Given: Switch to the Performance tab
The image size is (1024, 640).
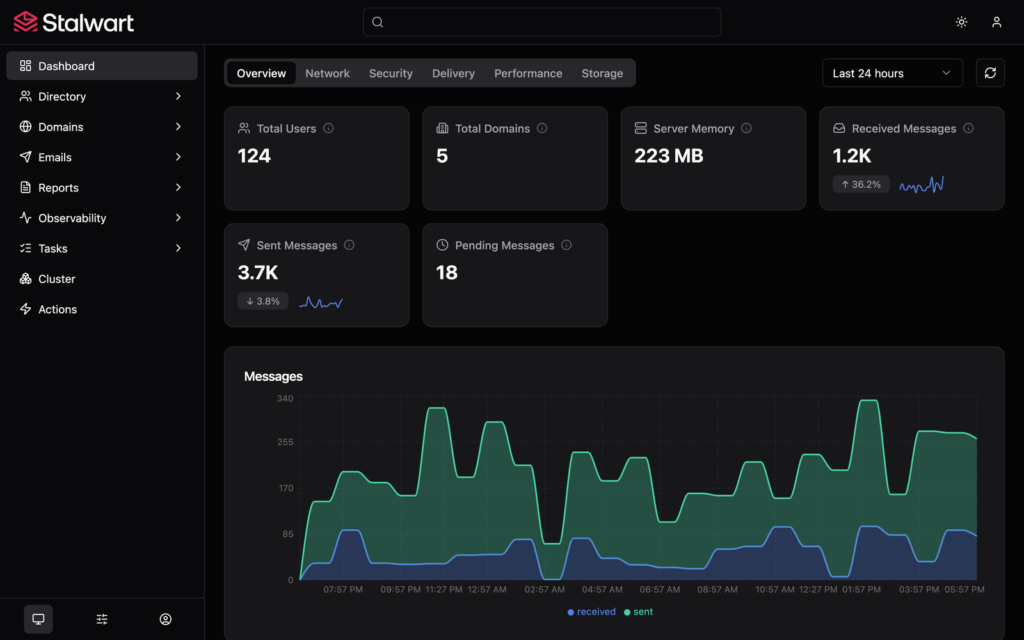Looking at the screenshot, I should coord(528,73).
